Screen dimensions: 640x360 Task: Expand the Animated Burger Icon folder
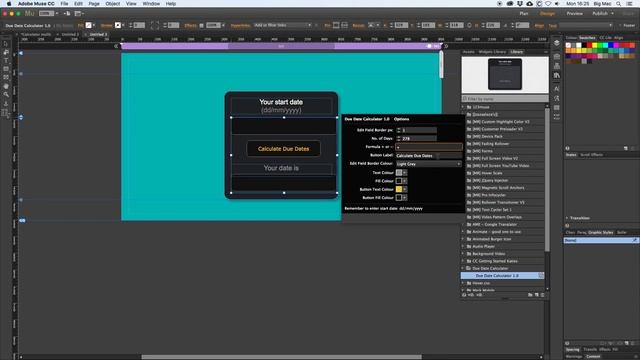463,239
